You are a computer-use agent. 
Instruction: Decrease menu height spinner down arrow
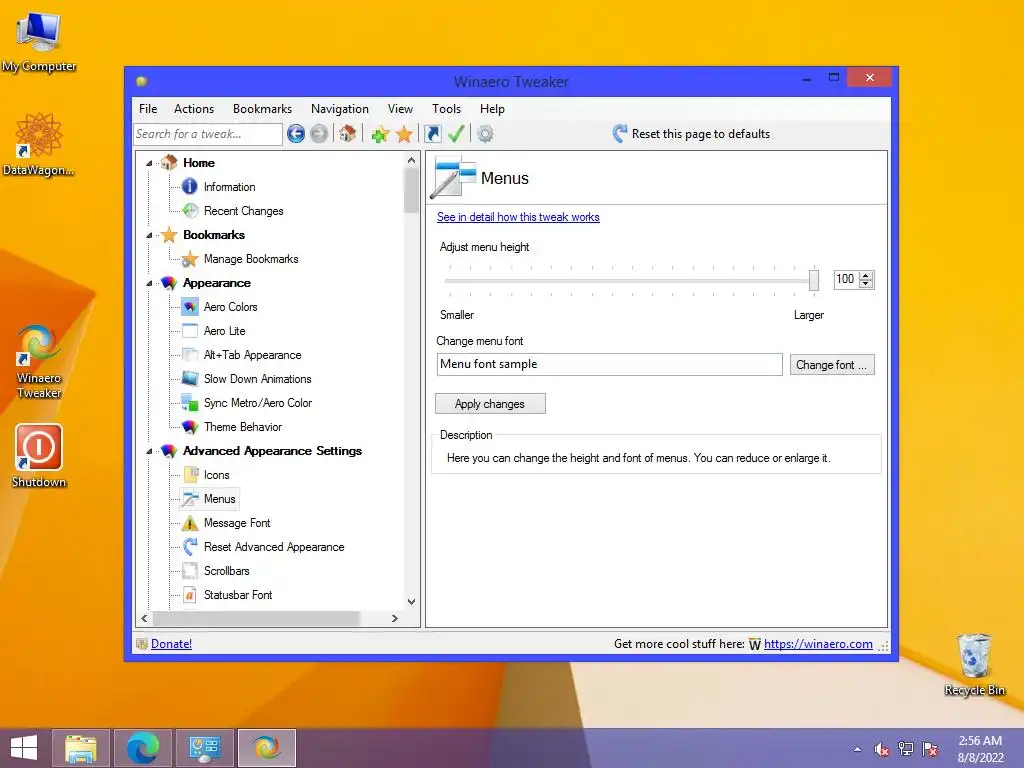point(866,284)
